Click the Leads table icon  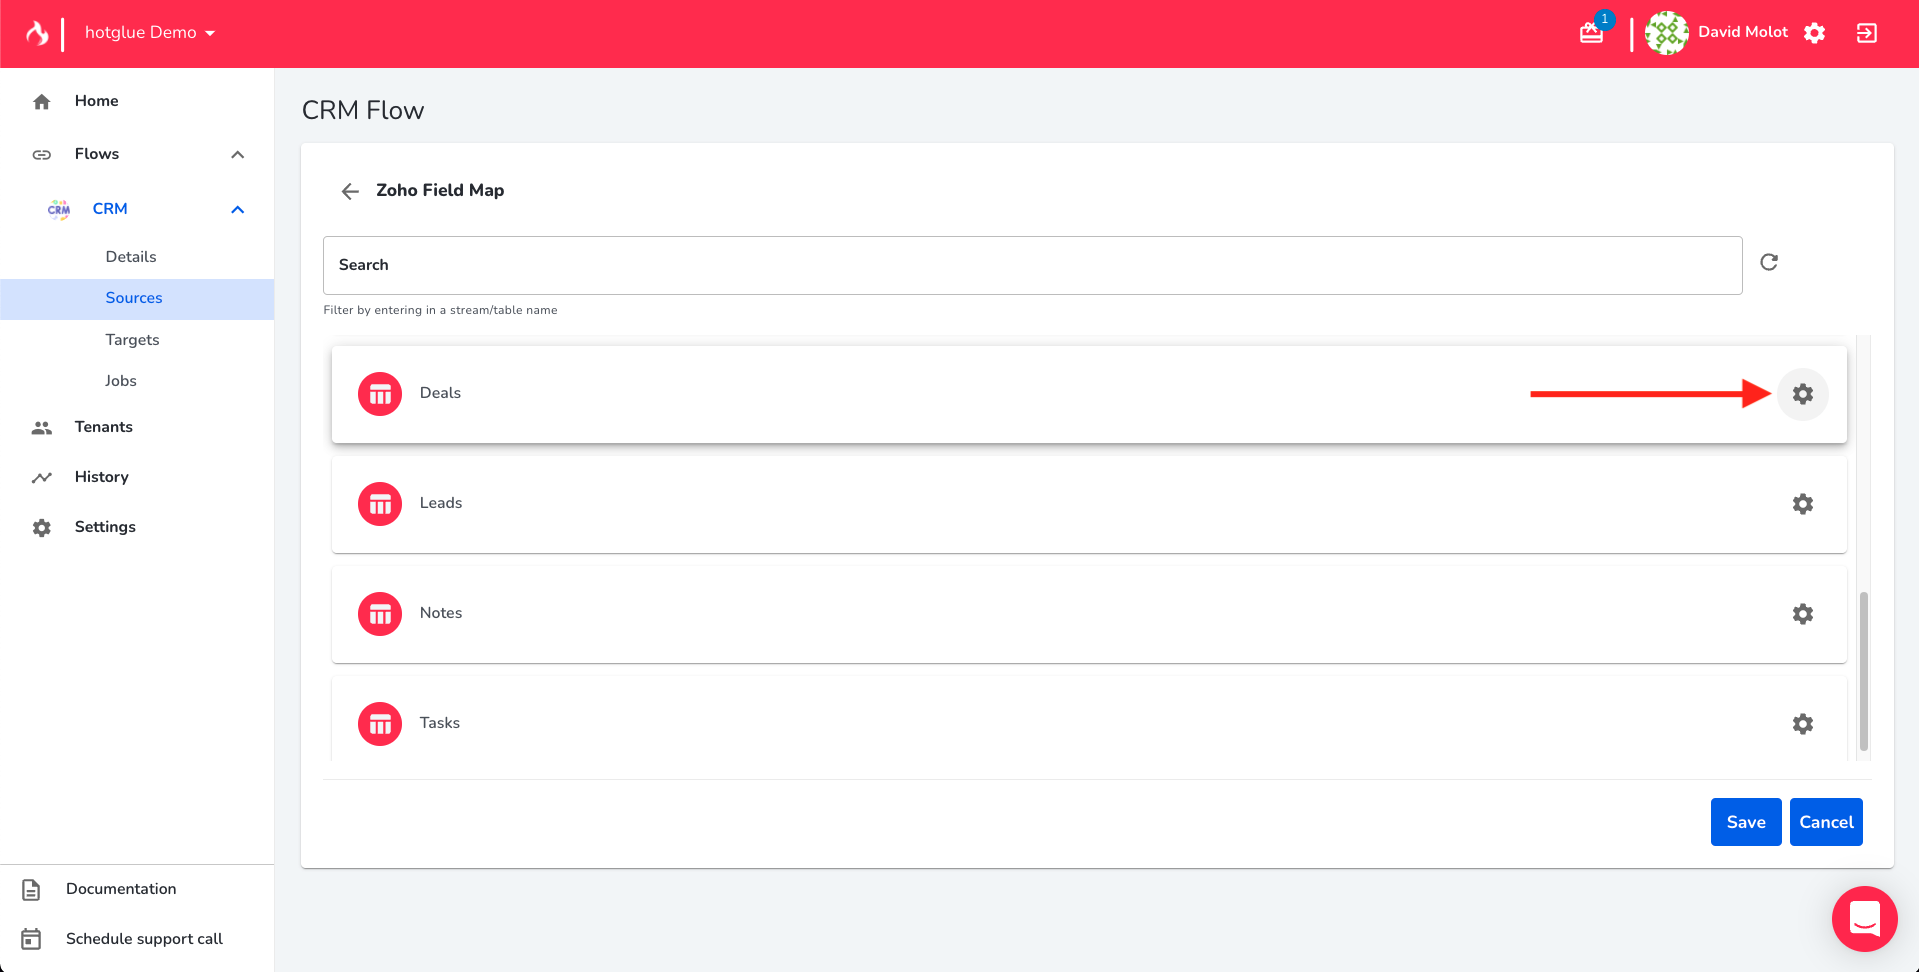[x=380, y=504]
